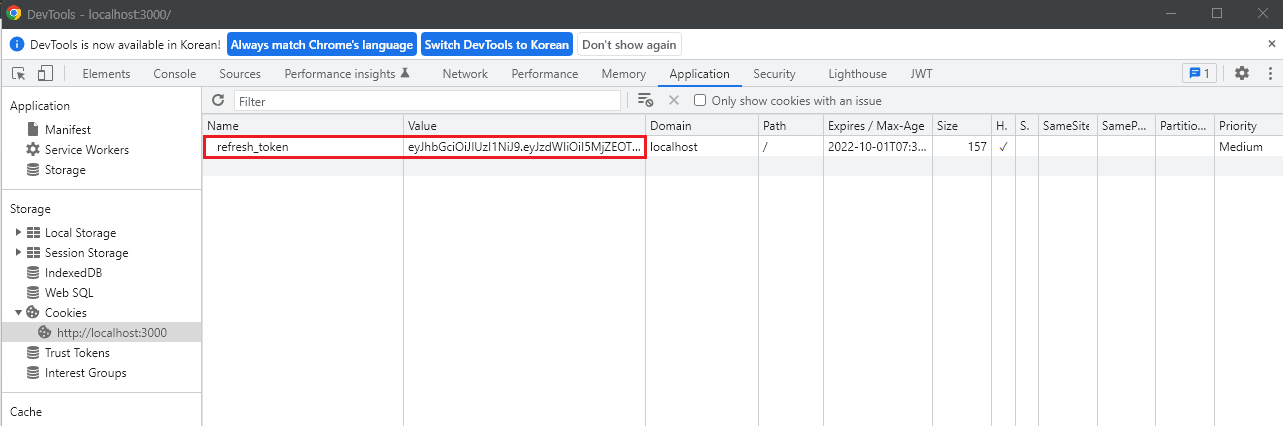Open the Performance insights tab

pyautogui.click(x=347, y=74)
